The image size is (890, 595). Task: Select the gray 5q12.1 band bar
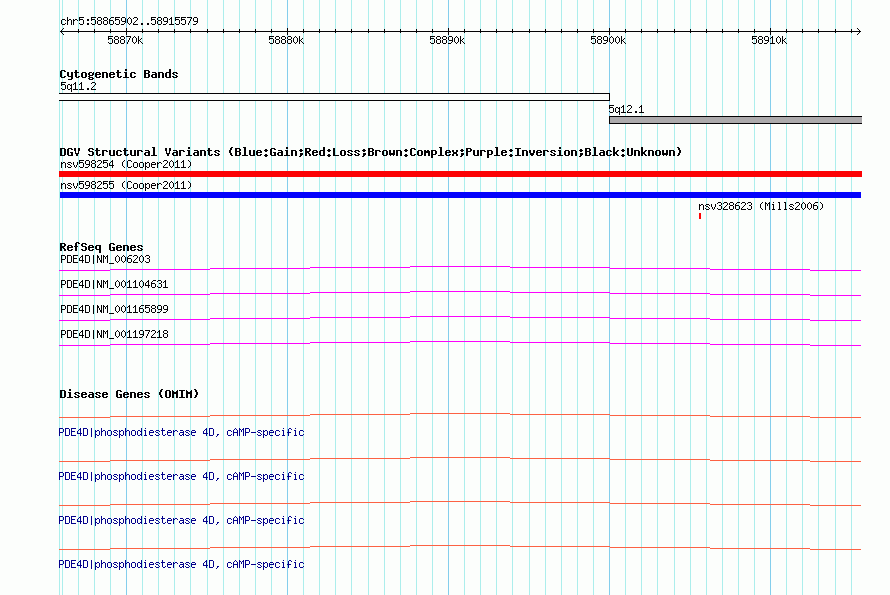[736, 120]
